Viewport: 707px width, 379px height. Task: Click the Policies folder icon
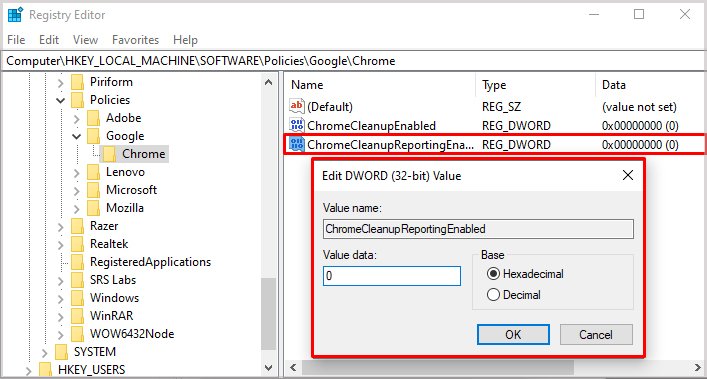78,100
